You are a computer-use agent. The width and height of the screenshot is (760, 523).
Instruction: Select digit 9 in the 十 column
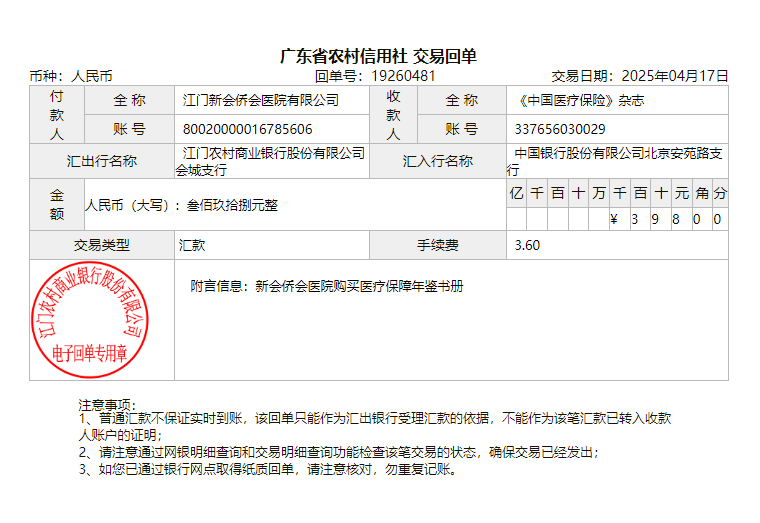point(655,220)
